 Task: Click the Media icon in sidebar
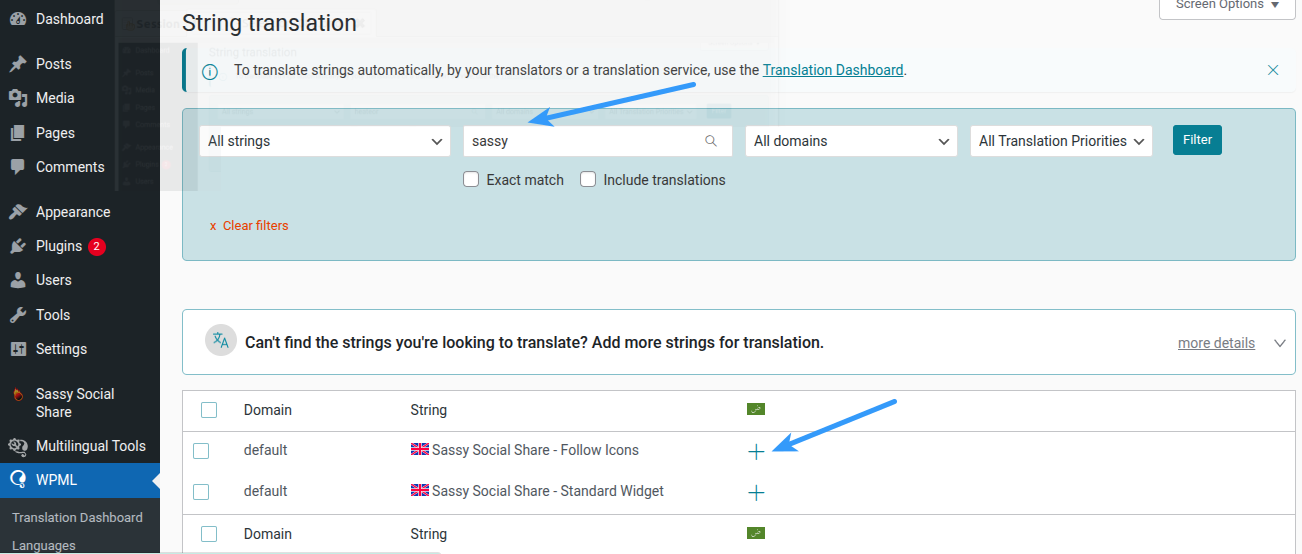17,98
